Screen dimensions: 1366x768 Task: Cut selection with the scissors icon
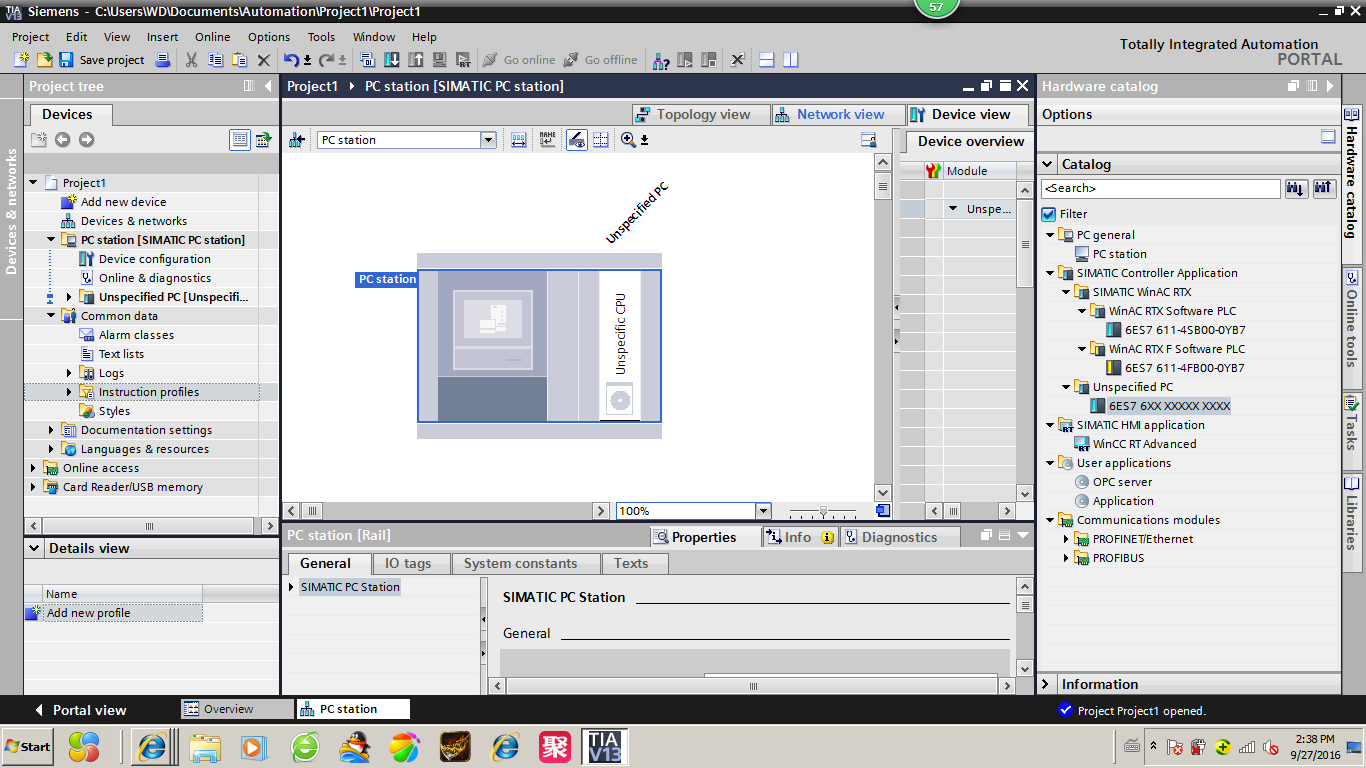[x=192, y=60]
